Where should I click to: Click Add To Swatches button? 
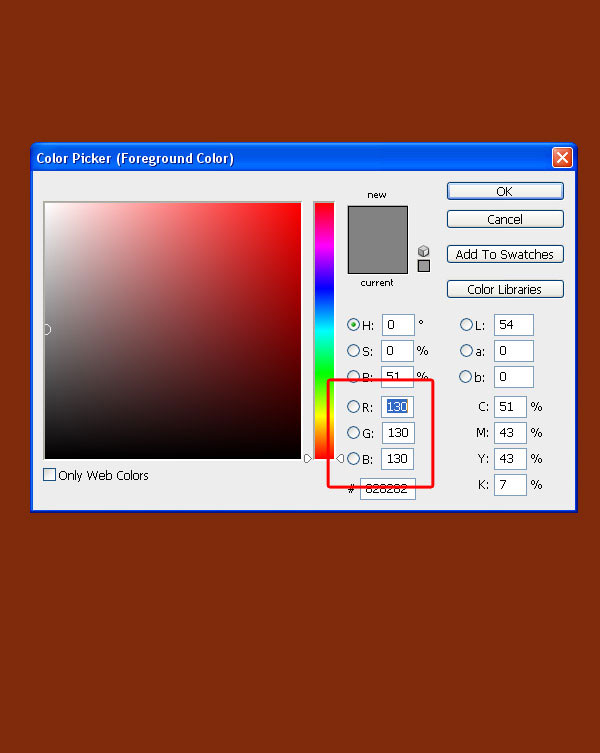505,254
